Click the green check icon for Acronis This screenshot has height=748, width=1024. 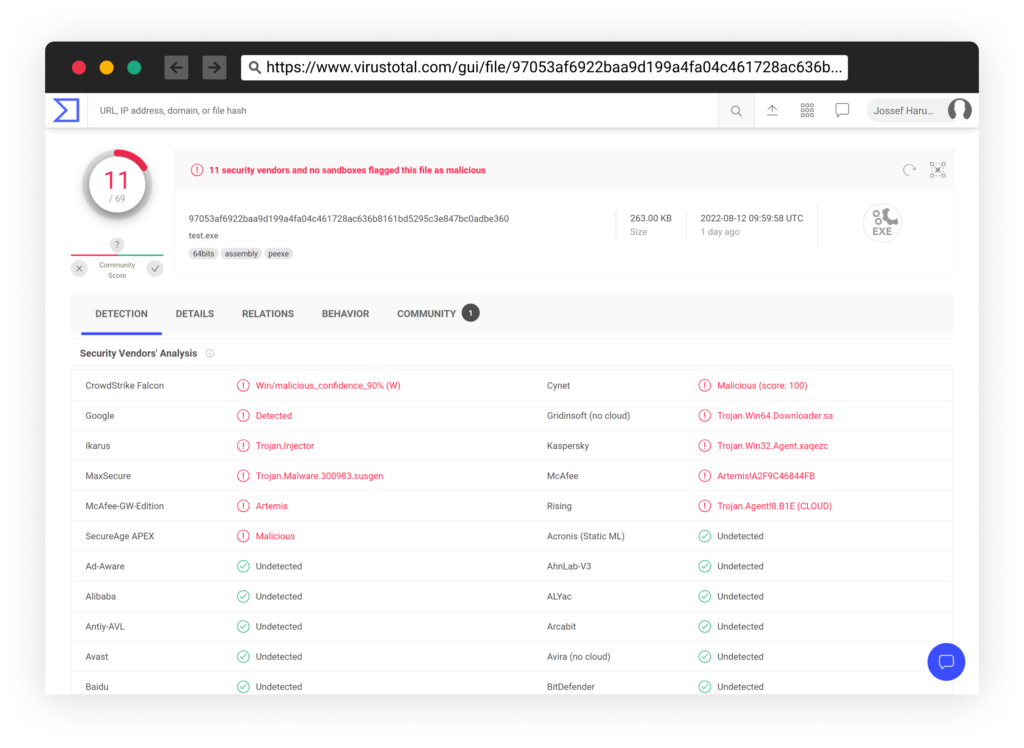(x=705, y=536)
